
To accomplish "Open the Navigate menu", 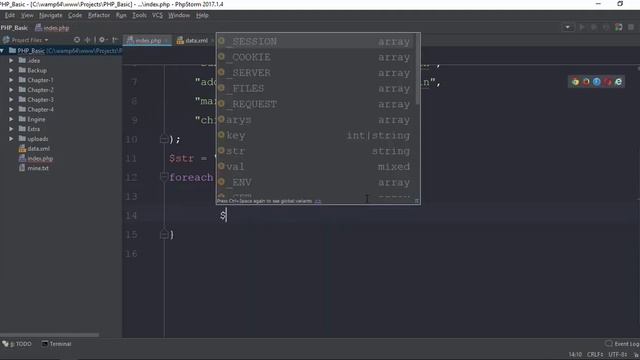I will click(51, 16).
